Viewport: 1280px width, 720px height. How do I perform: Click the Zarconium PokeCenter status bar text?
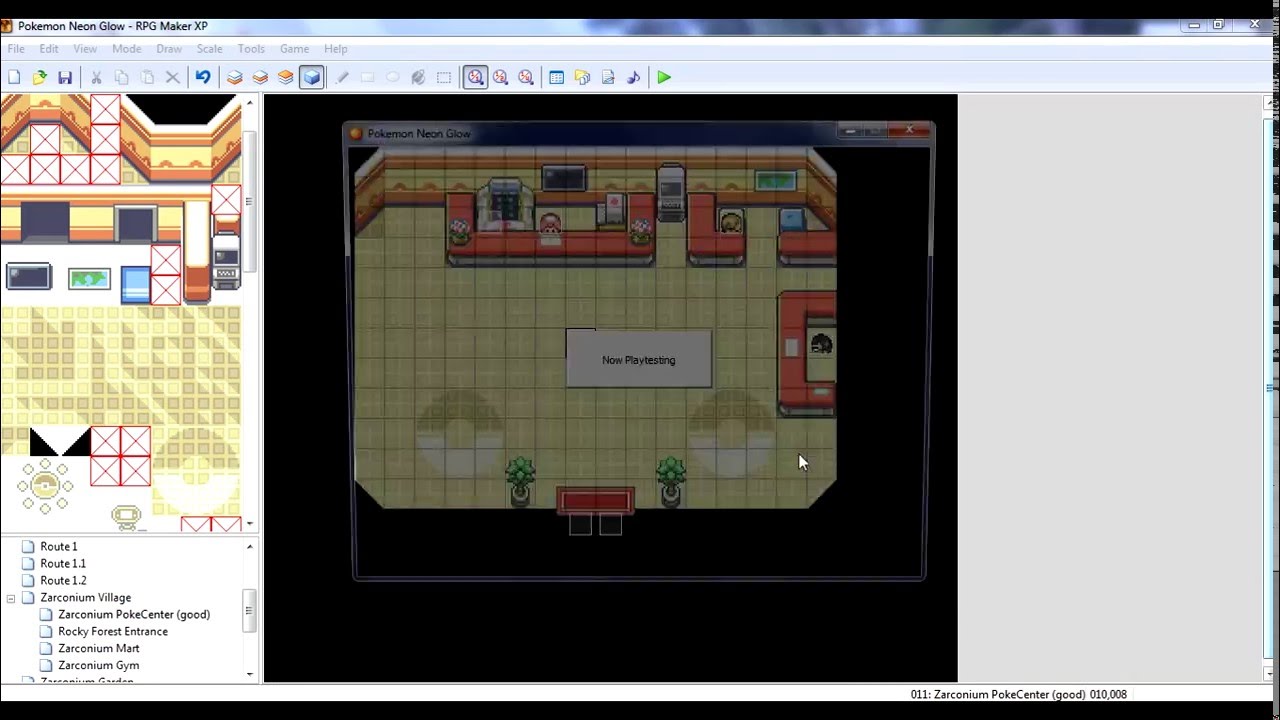pyautogui.click(x=1018, y=694)
